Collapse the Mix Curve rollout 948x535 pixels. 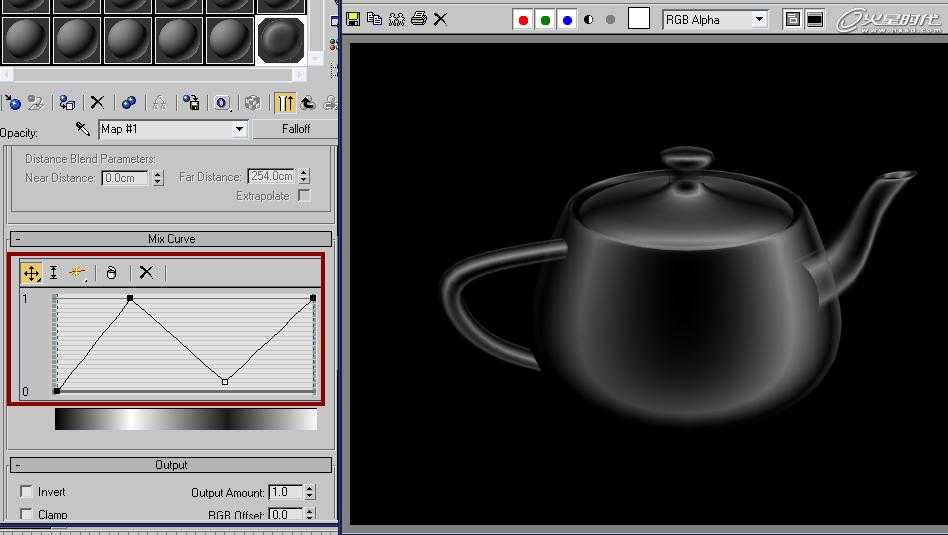[171, 239]
